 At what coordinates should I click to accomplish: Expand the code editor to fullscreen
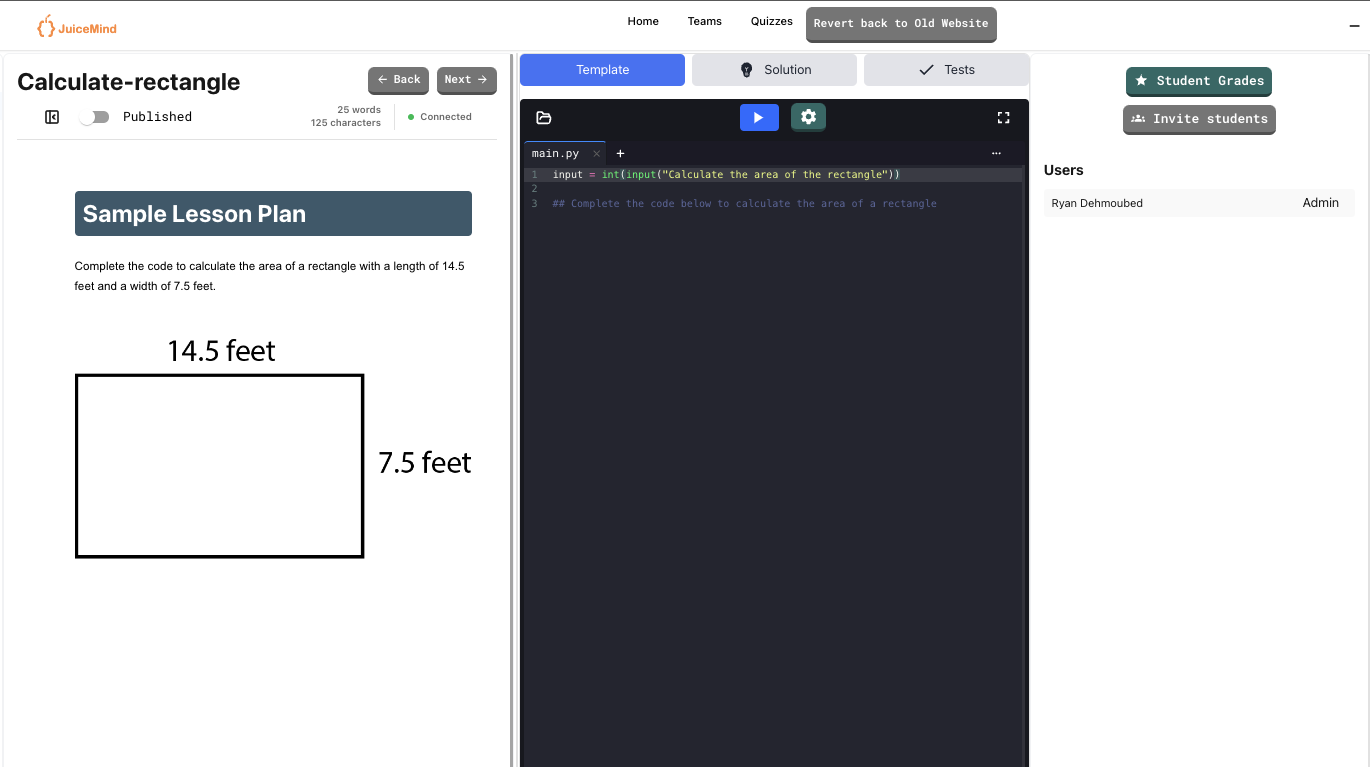pos(1003,117)
